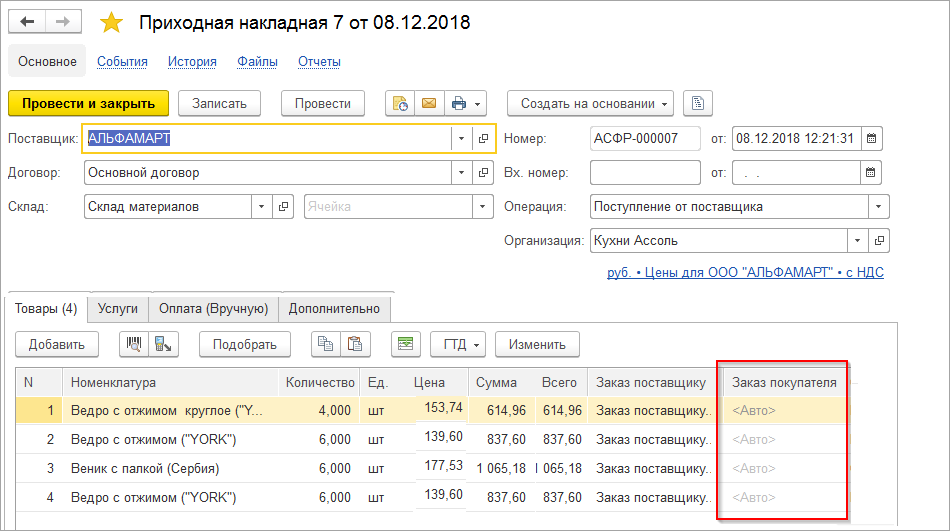The image size is (950, 531).
Task: Open the Дополнительно tab
Action: click(x=334, y=309)
